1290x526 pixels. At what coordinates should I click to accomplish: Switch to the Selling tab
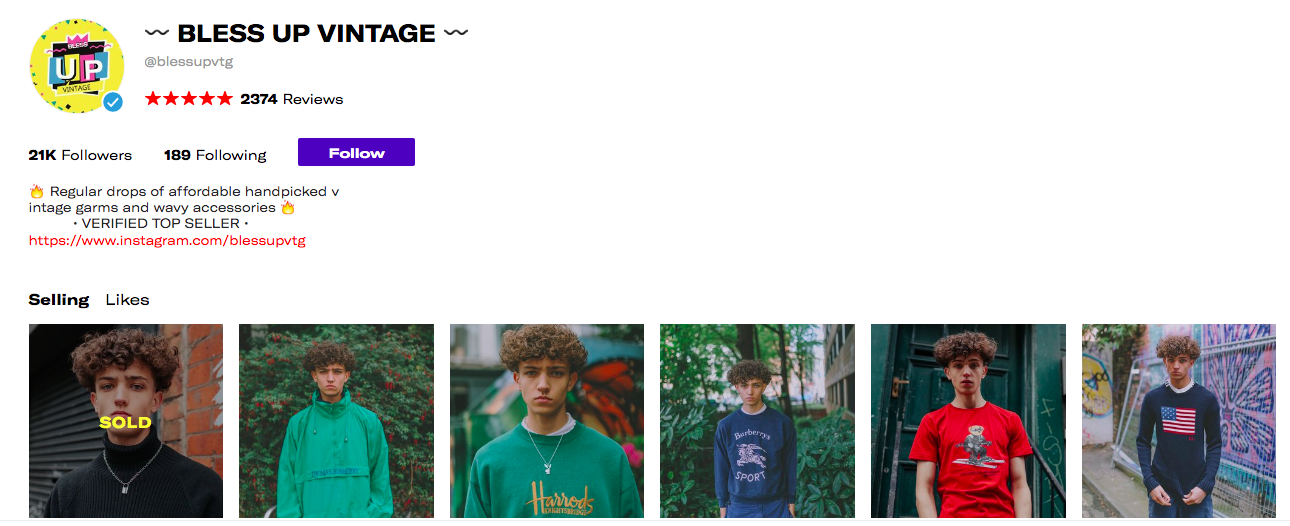point(59,300)
